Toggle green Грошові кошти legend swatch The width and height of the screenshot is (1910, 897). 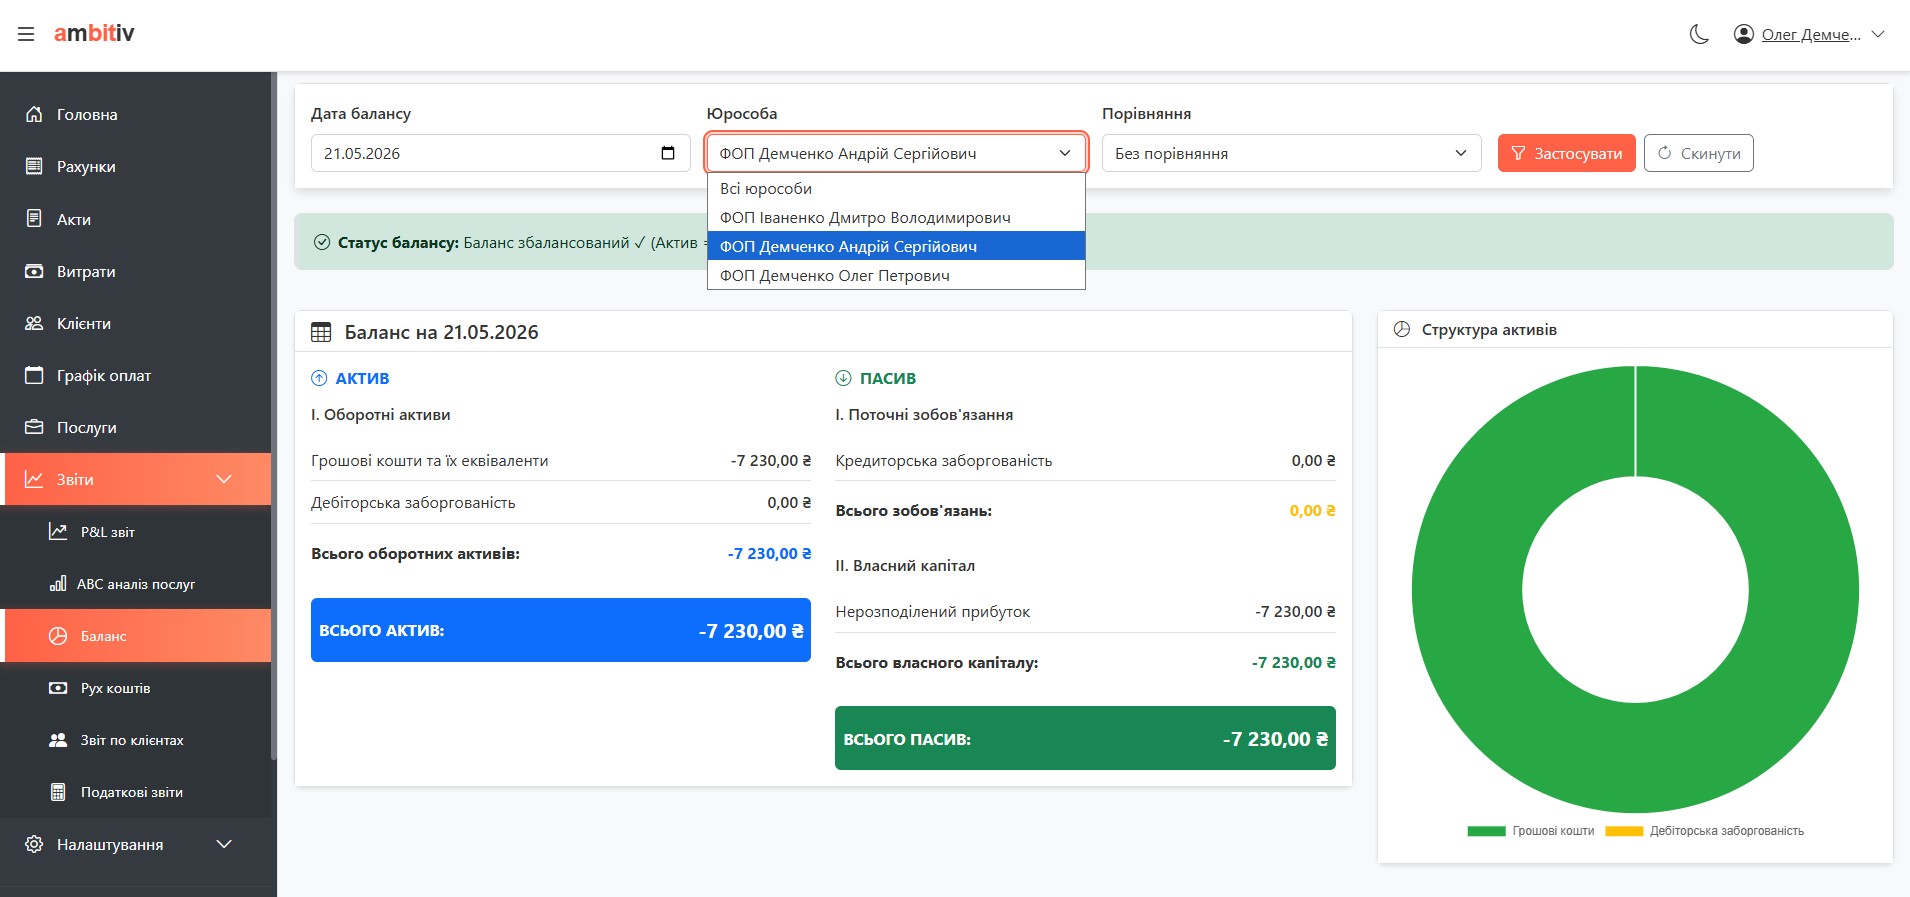(1486, 831)
